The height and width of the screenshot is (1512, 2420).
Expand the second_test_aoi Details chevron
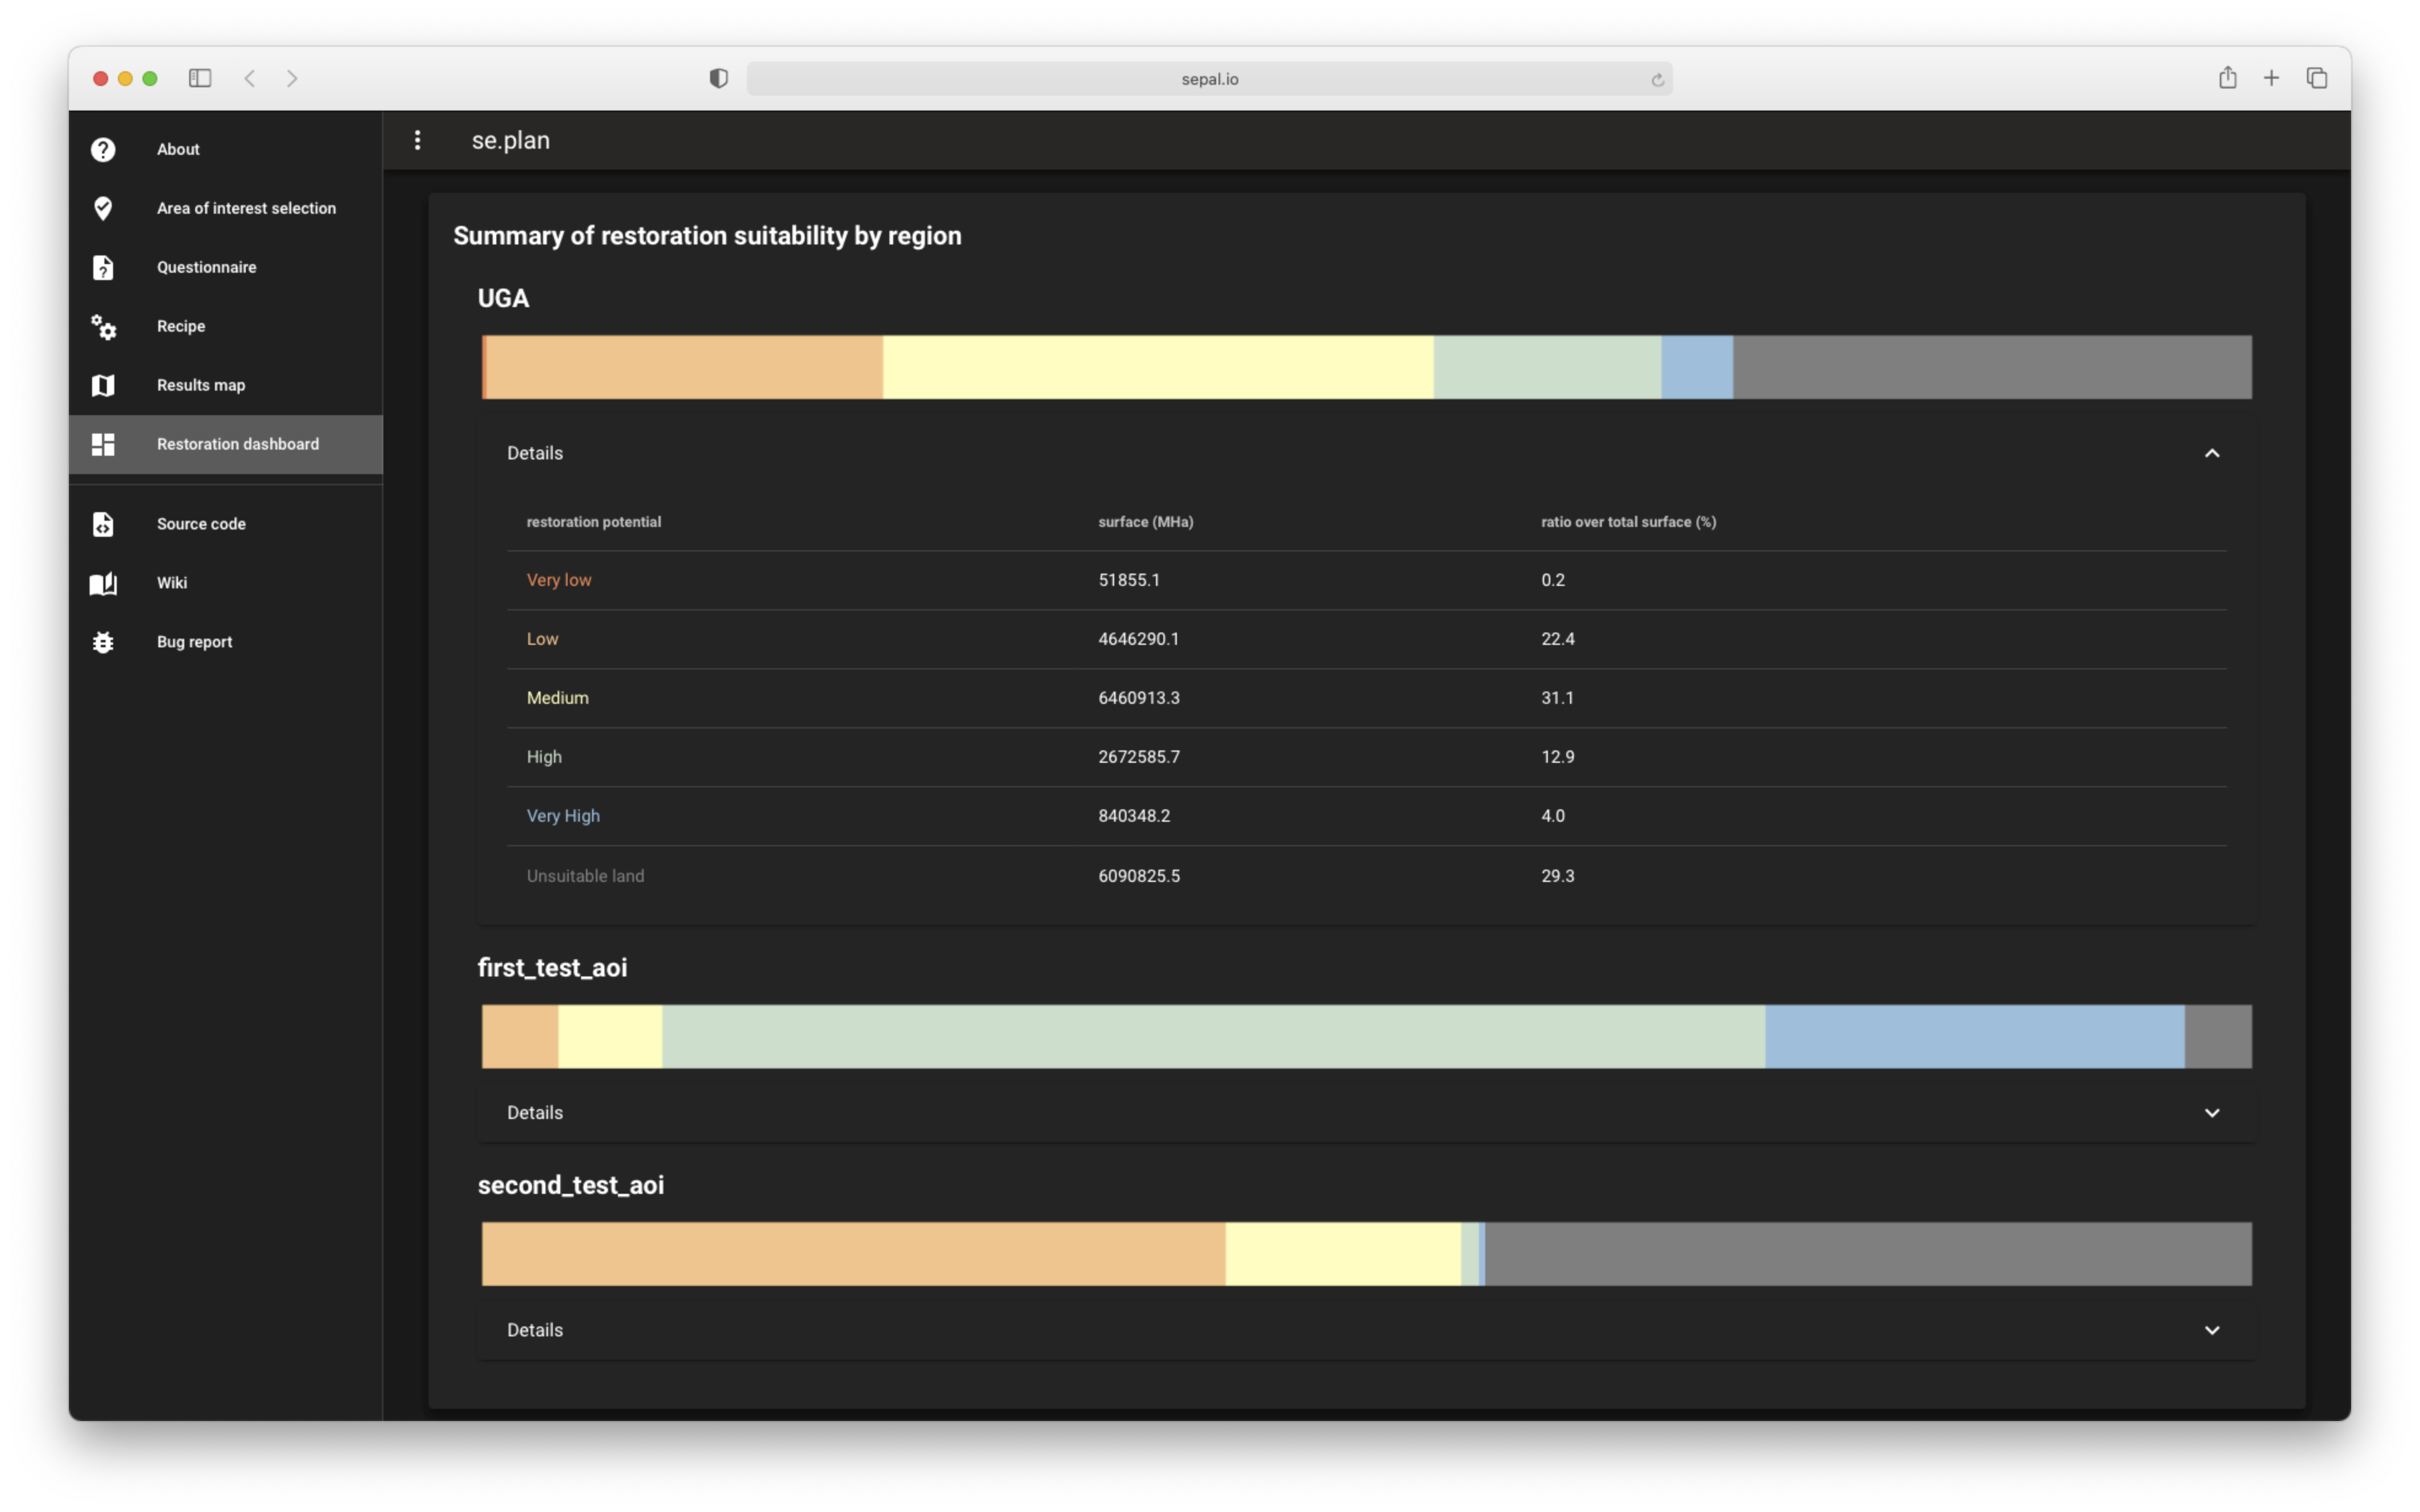[2211, 1330]
